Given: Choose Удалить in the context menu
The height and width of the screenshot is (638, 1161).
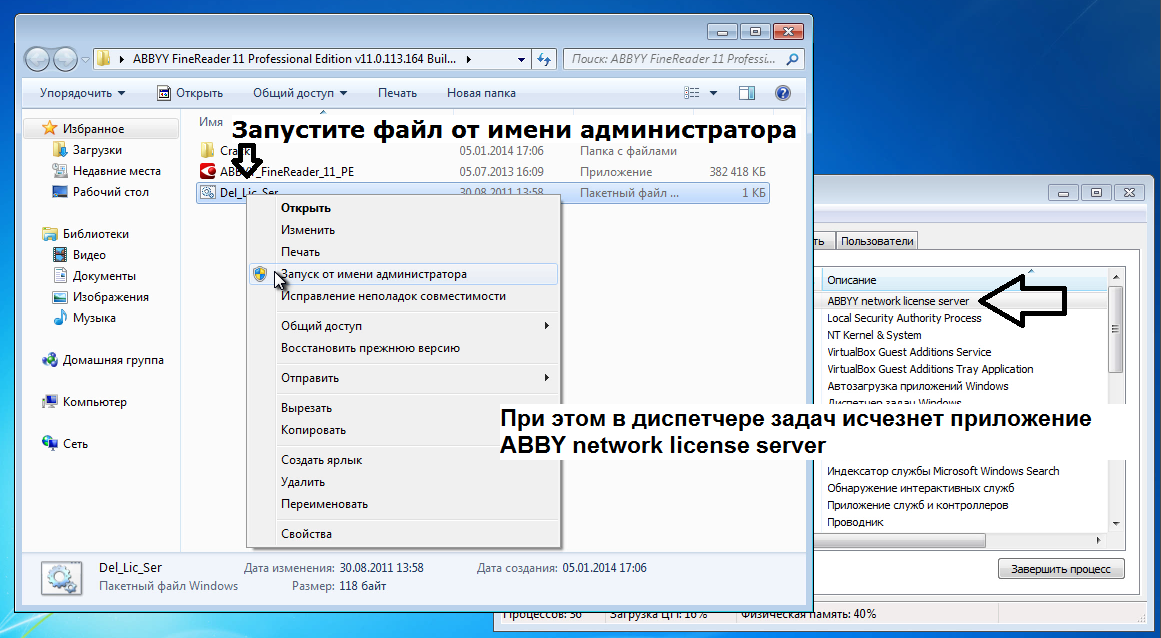Looking at the screenshot, I should [x=302, y=482].
